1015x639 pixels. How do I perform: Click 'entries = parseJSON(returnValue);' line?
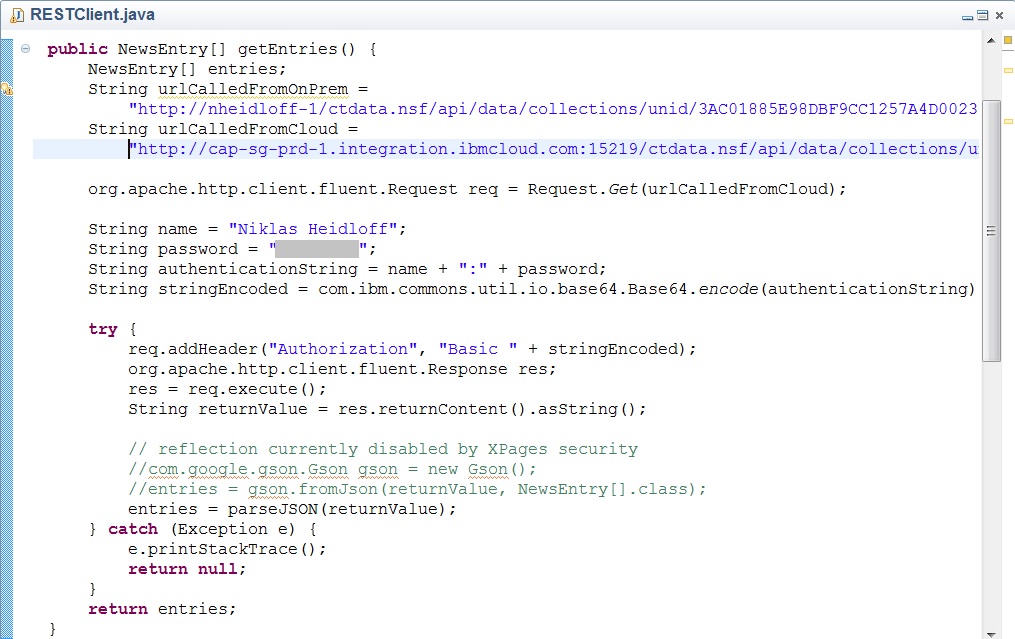pos(292,510)
